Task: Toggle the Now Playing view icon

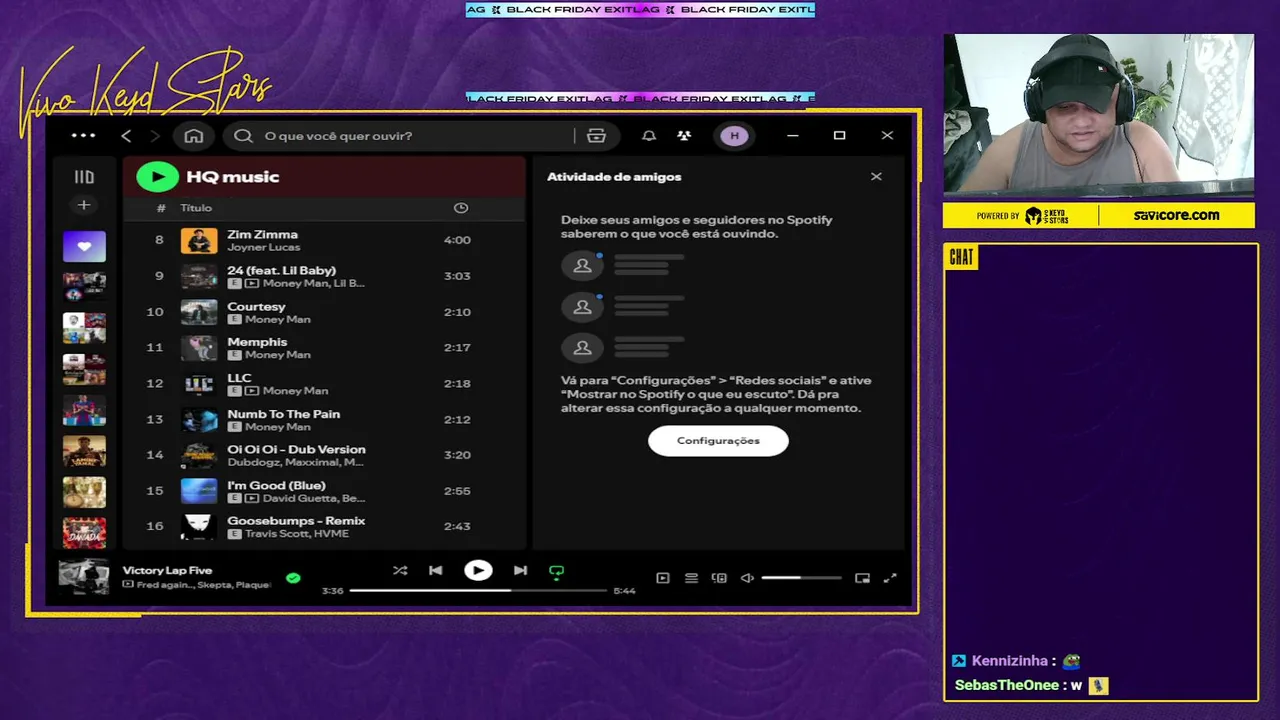Action: pyautogui.click(x=662, y=578)
